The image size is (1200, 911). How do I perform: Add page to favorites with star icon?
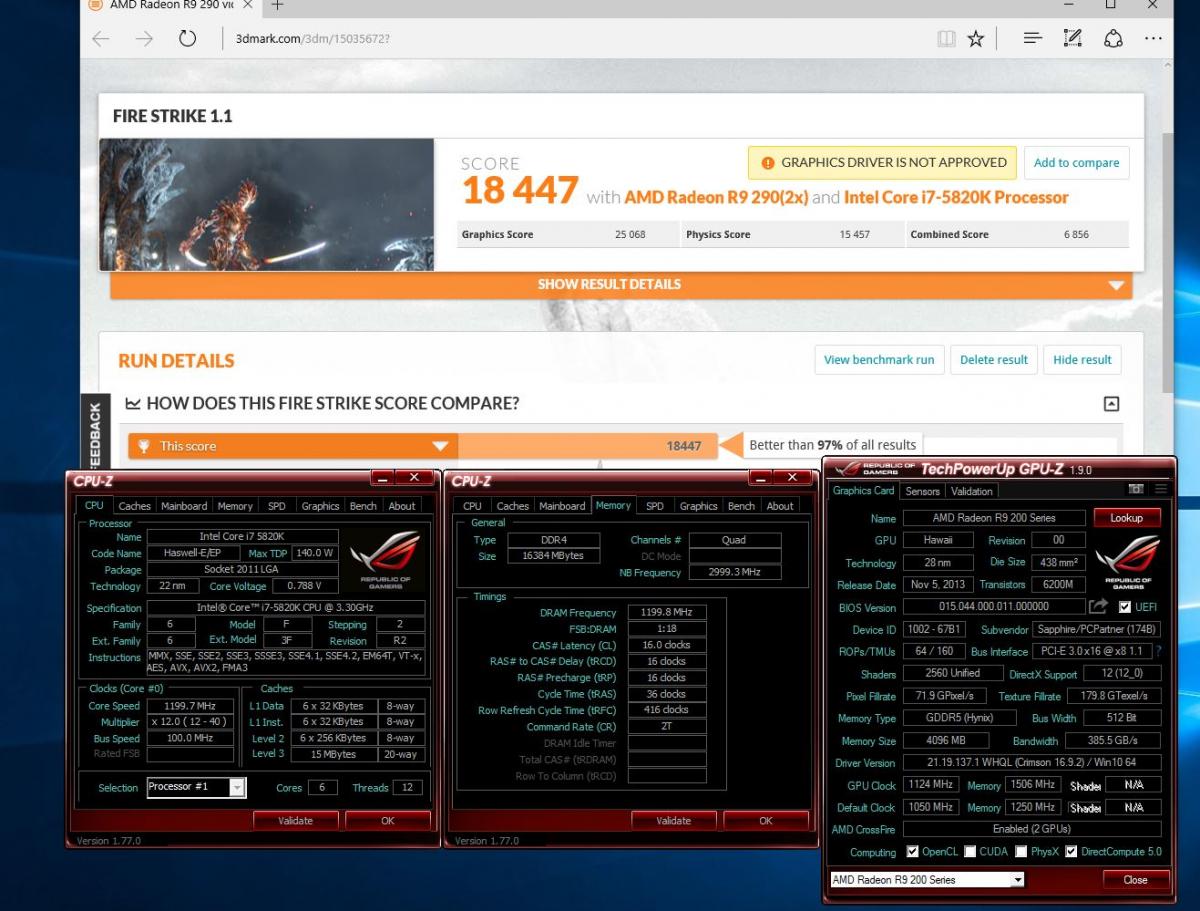click(976, 39)
